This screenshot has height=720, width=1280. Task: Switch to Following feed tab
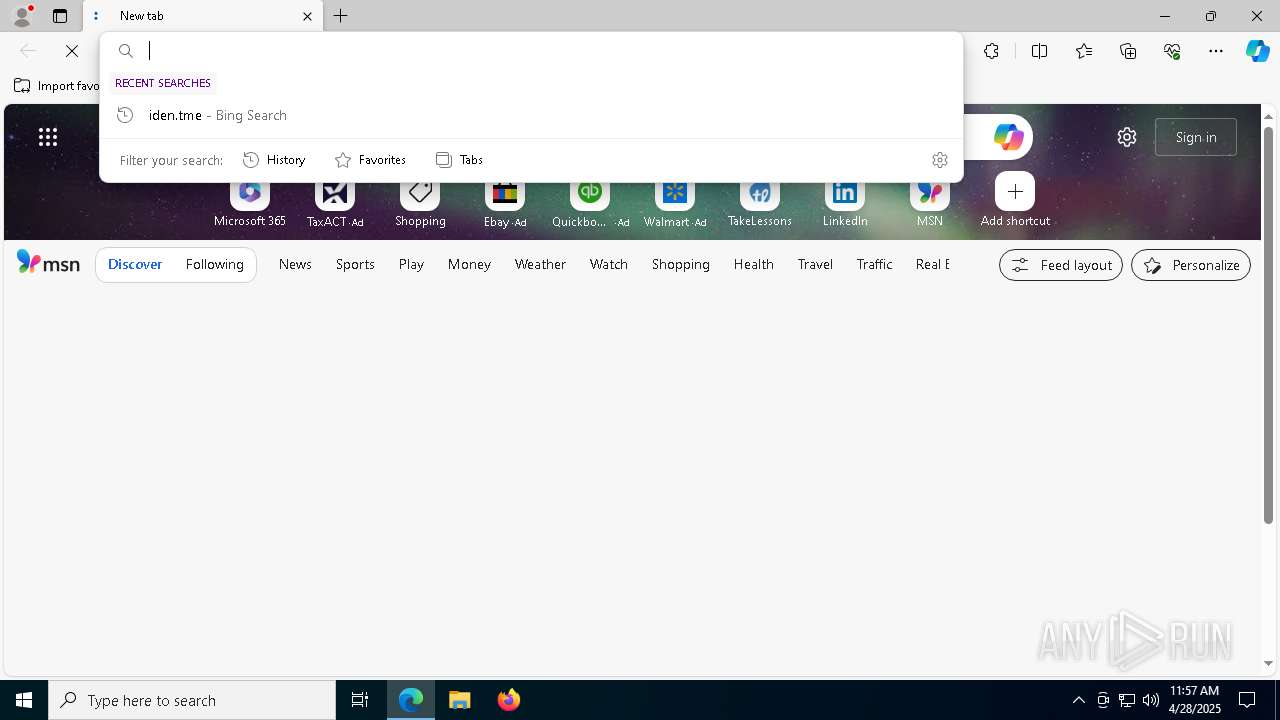(215, 264)
